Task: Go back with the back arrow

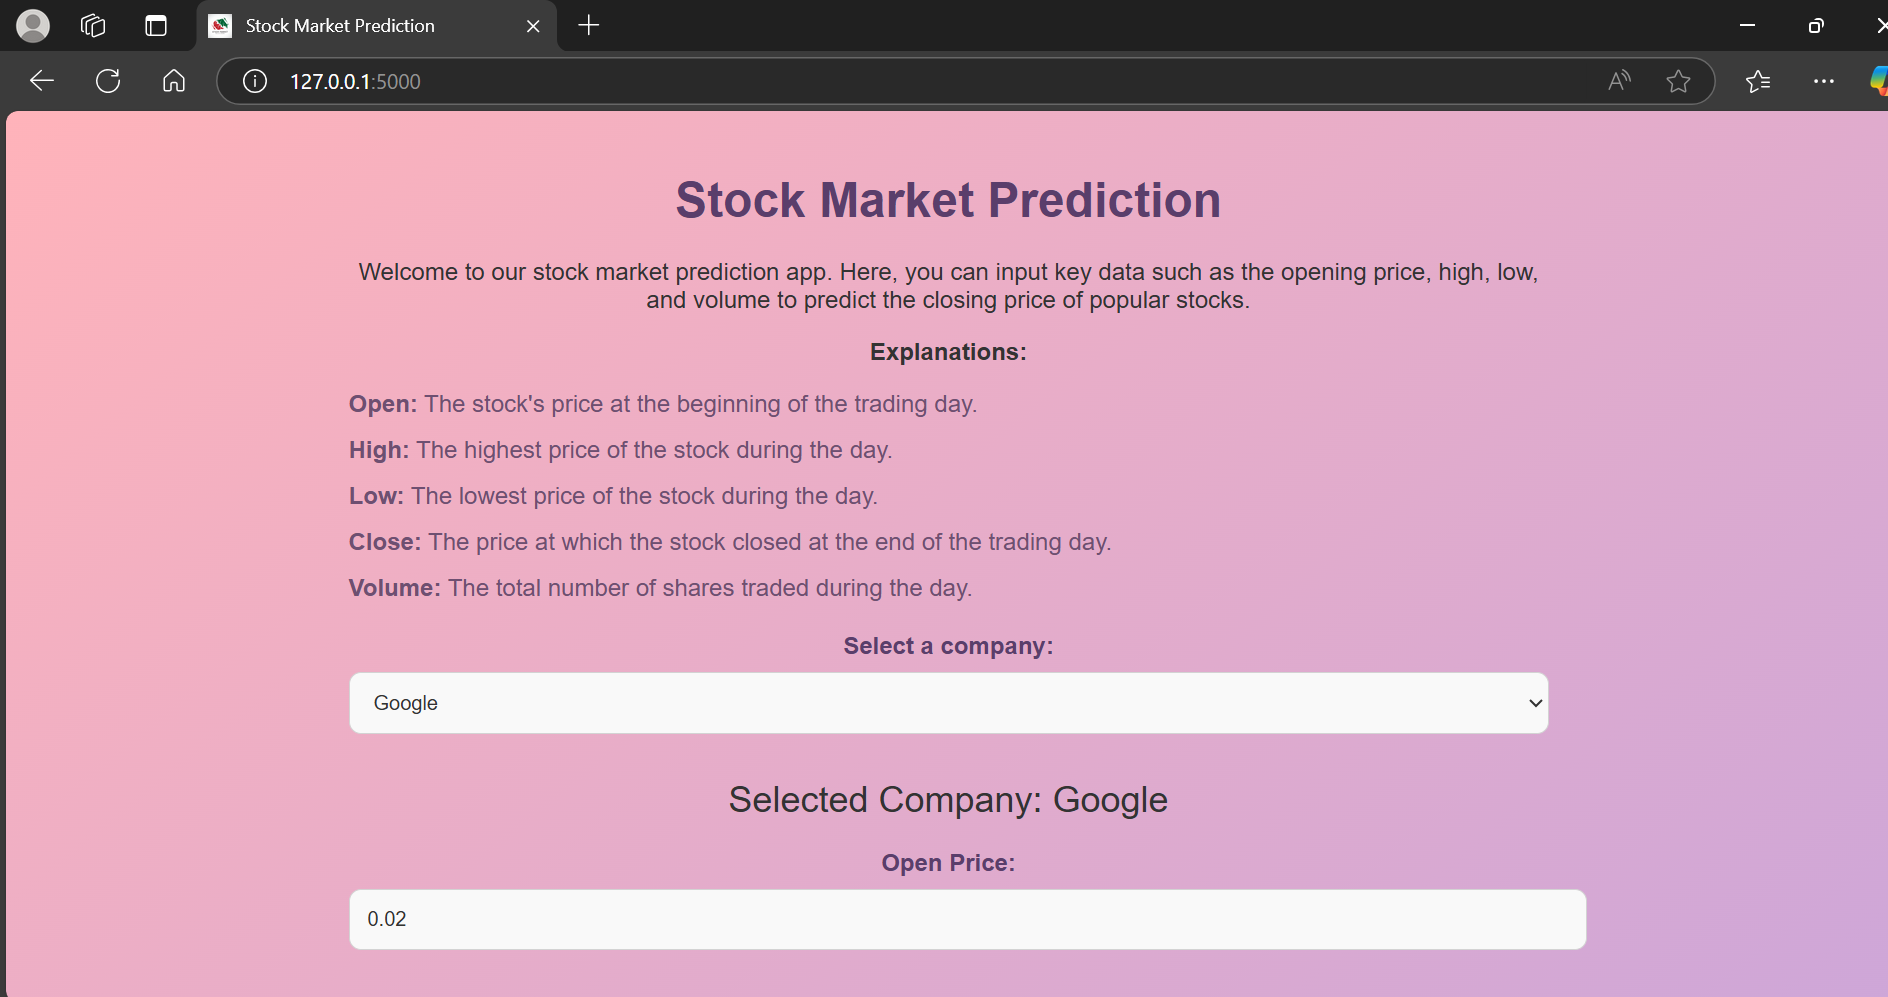Action: tap(42, 81)
